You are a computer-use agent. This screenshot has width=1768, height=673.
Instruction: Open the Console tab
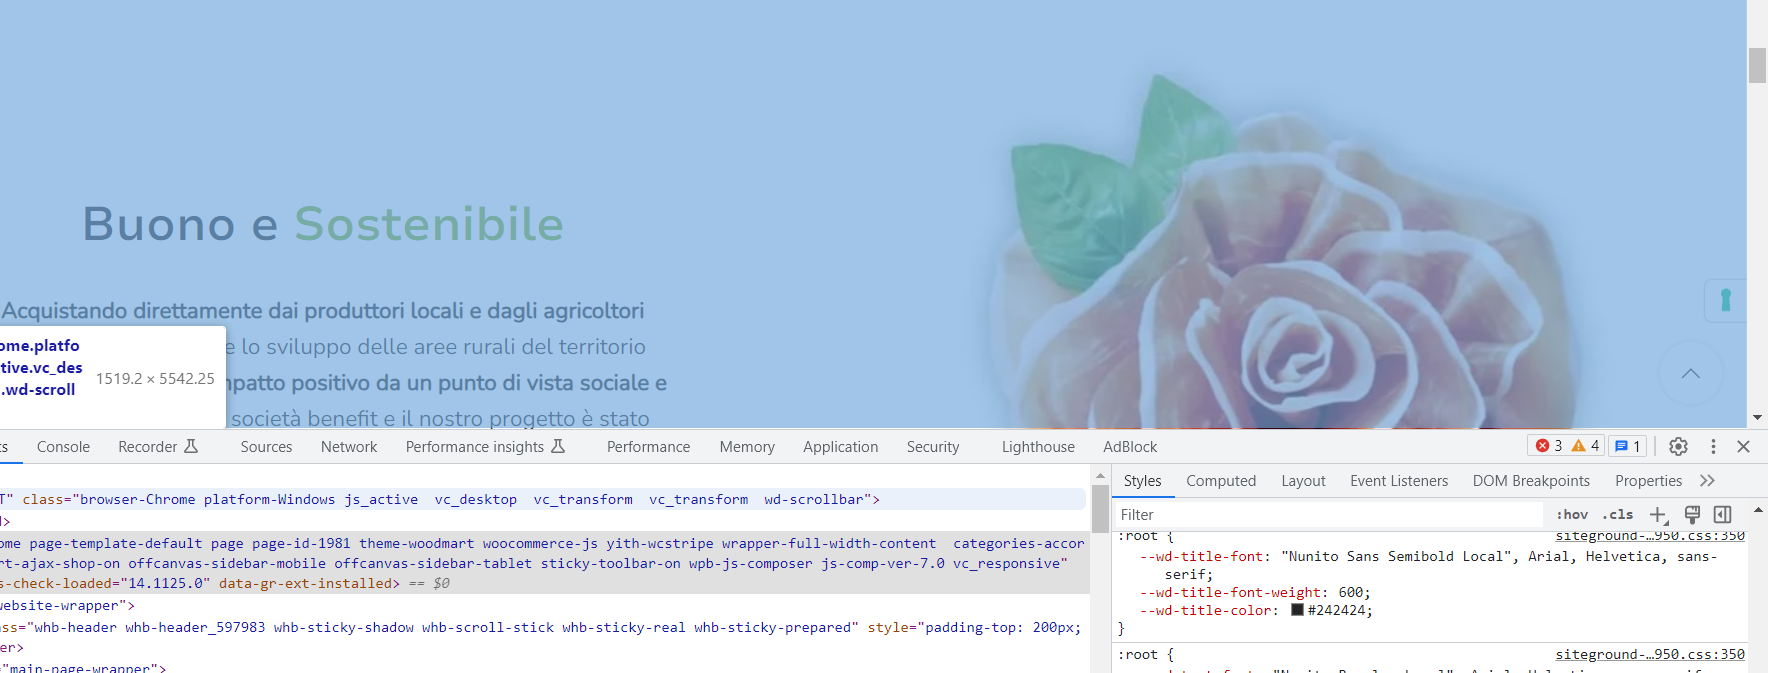click(x=63, y=447)
